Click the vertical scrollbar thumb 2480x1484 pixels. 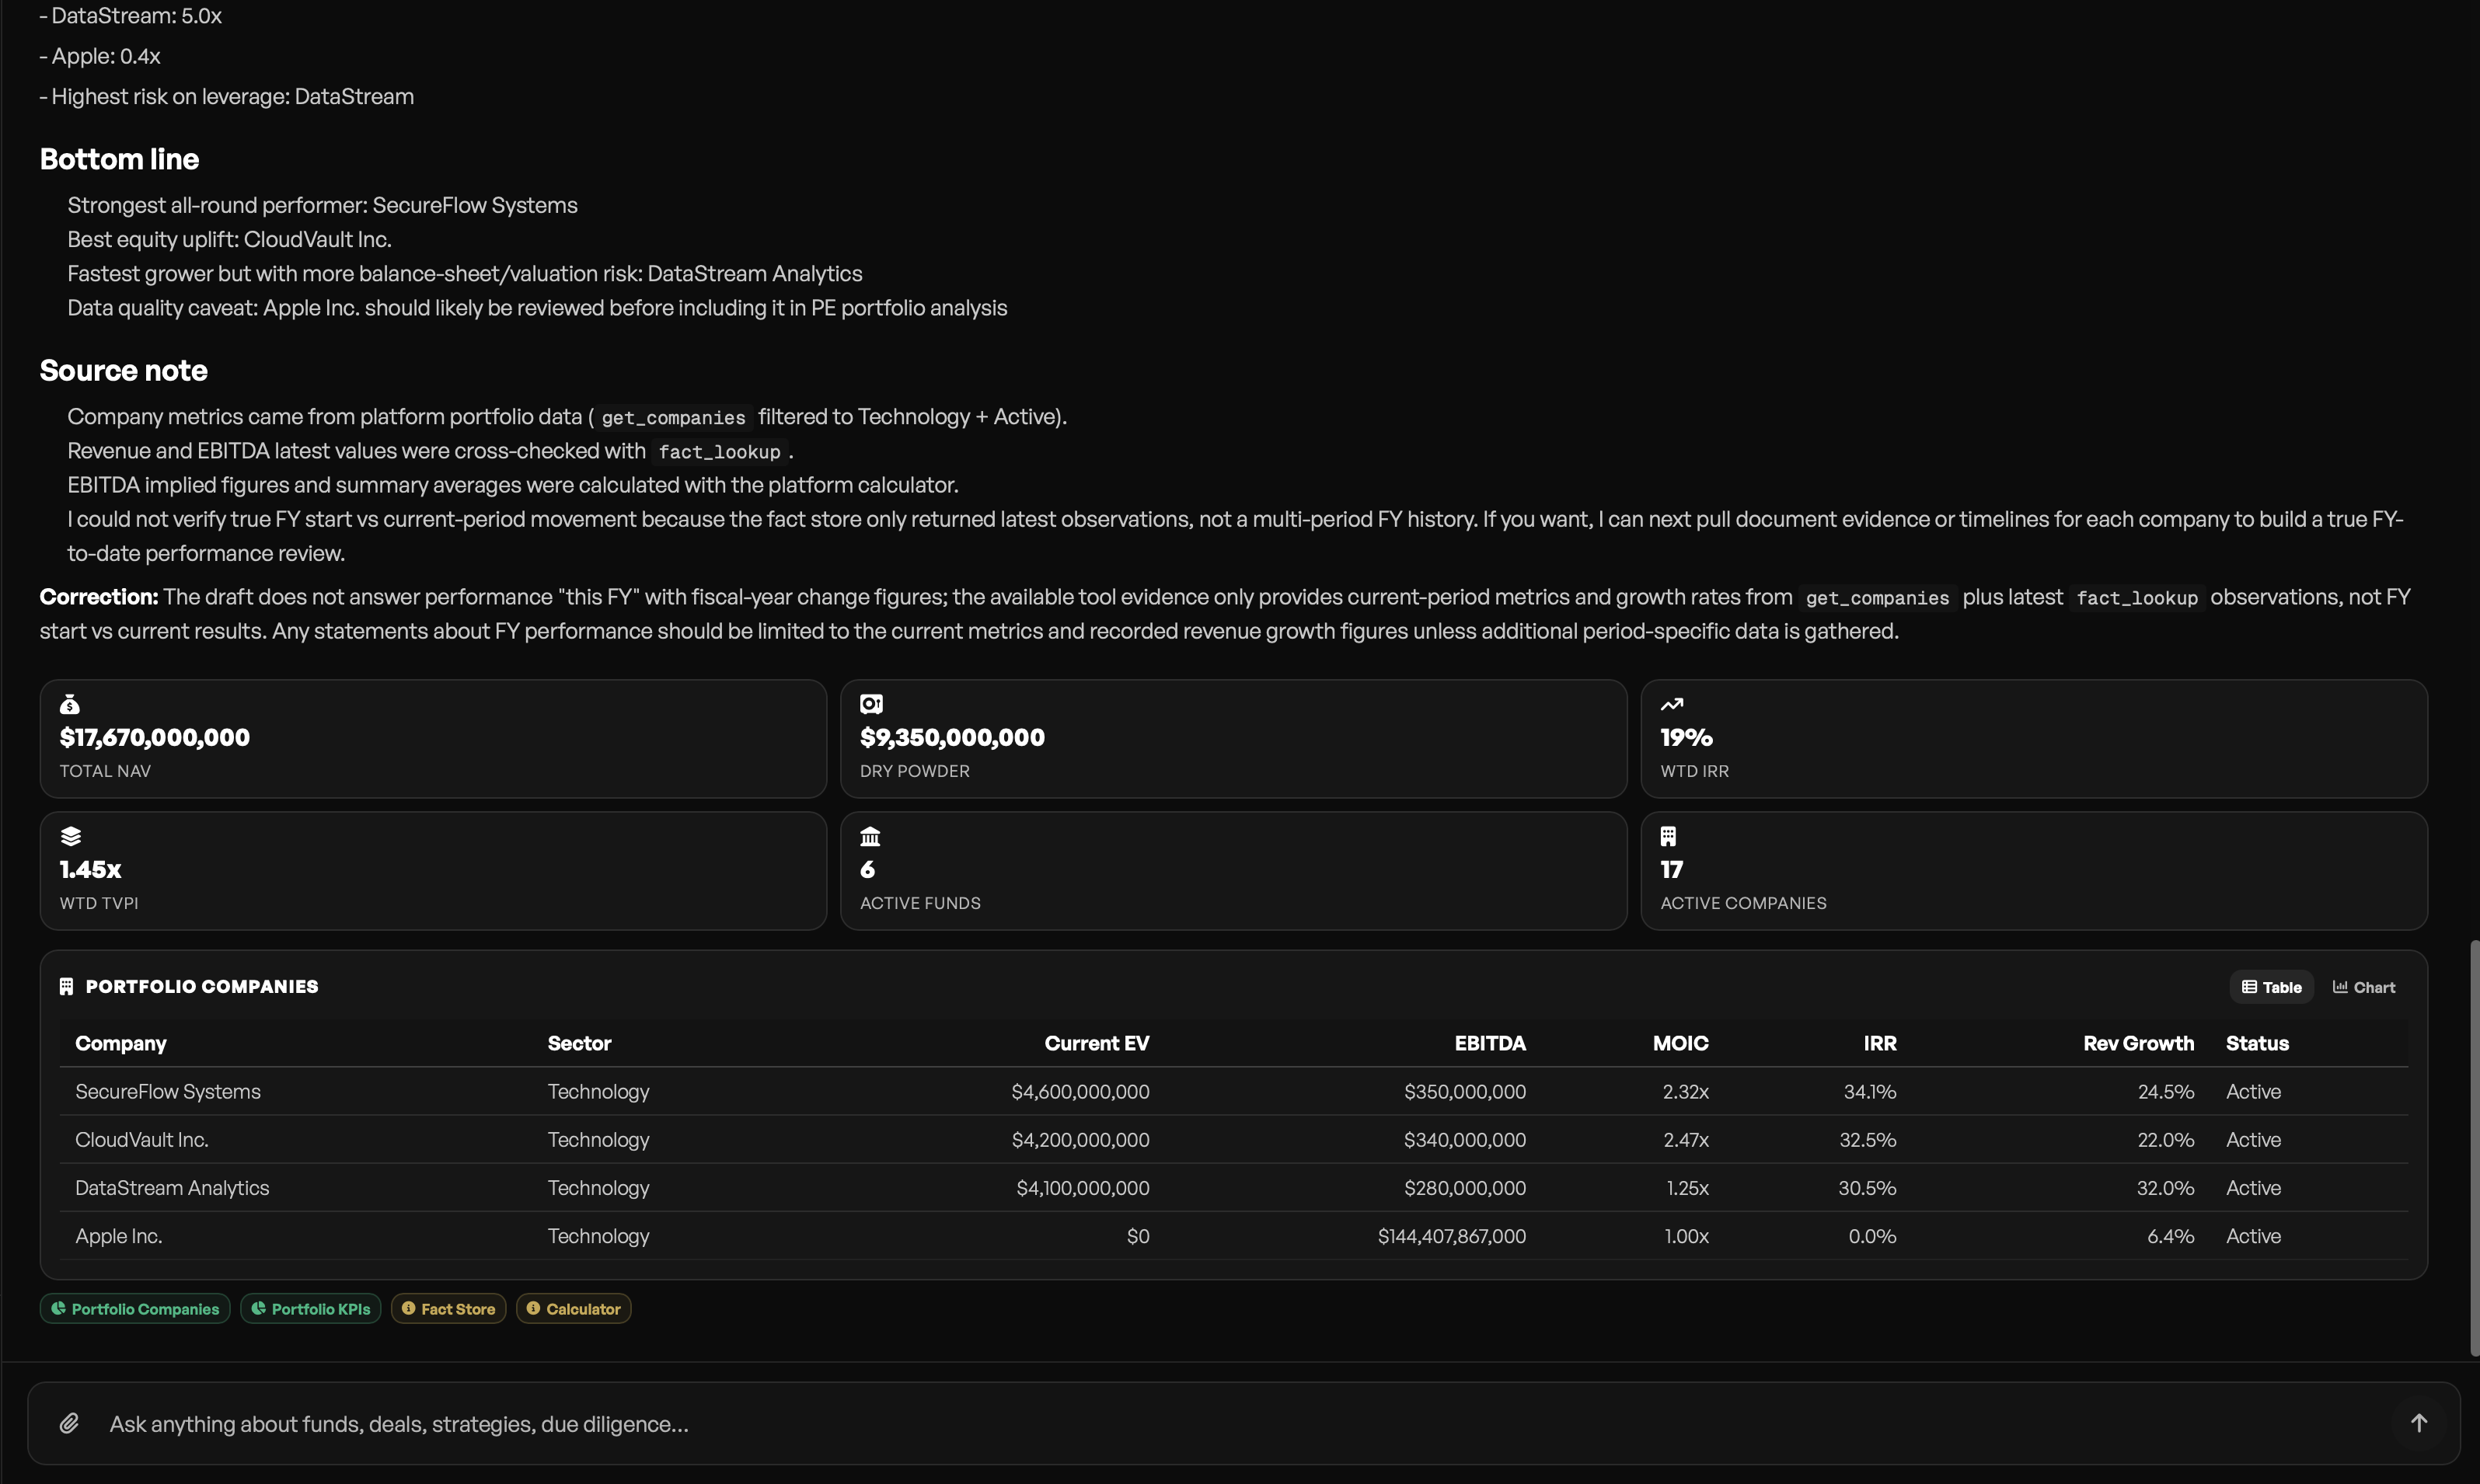pos(2474,1148)
